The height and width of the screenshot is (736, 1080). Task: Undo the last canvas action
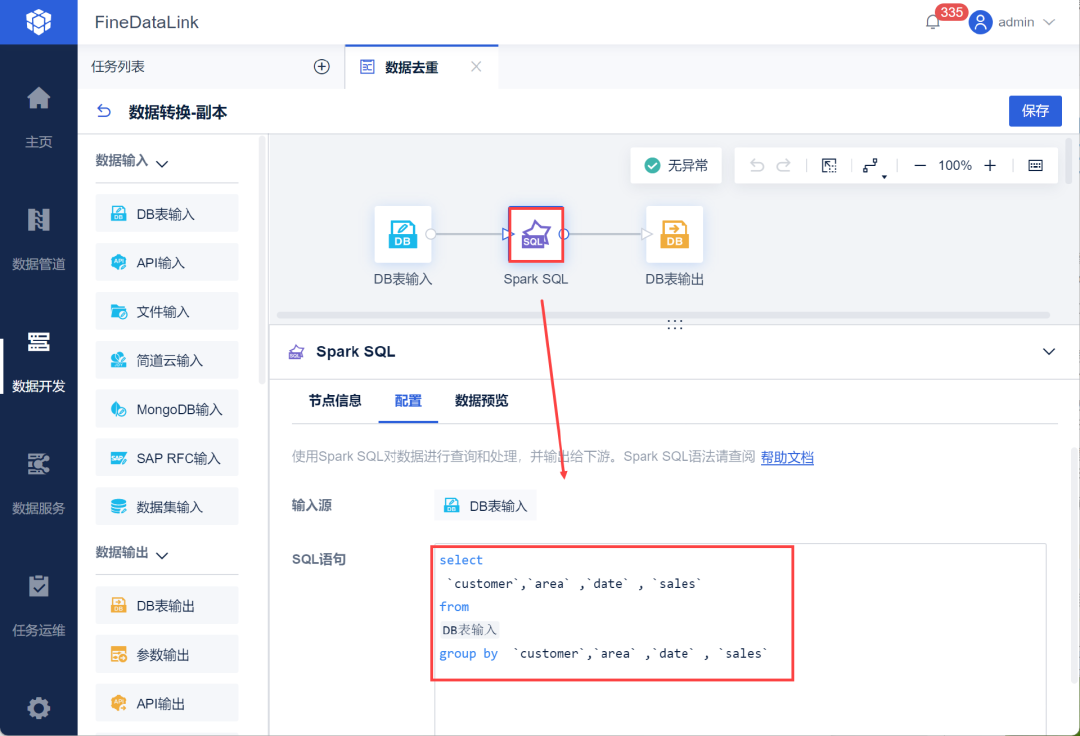point(757,165)
